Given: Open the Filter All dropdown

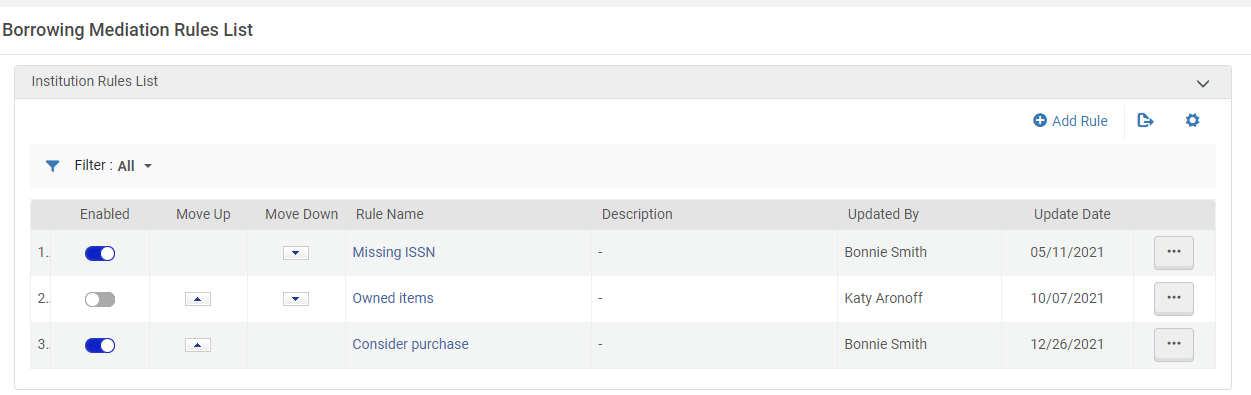Looking at the screenshot, I should click(135, 166).
